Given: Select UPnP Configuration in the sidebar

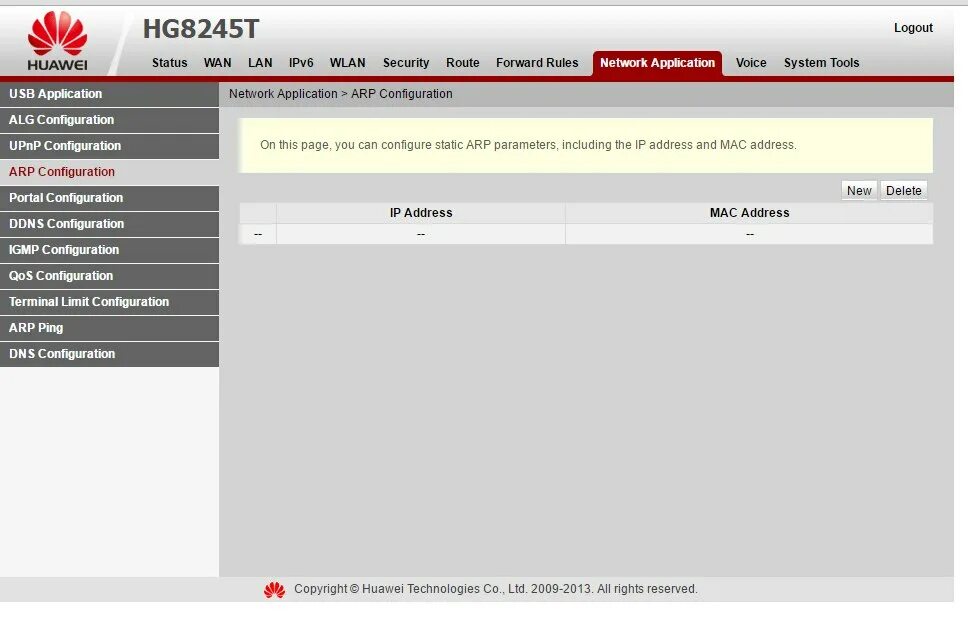Looking at the screenshot, I should coord(109,146).
